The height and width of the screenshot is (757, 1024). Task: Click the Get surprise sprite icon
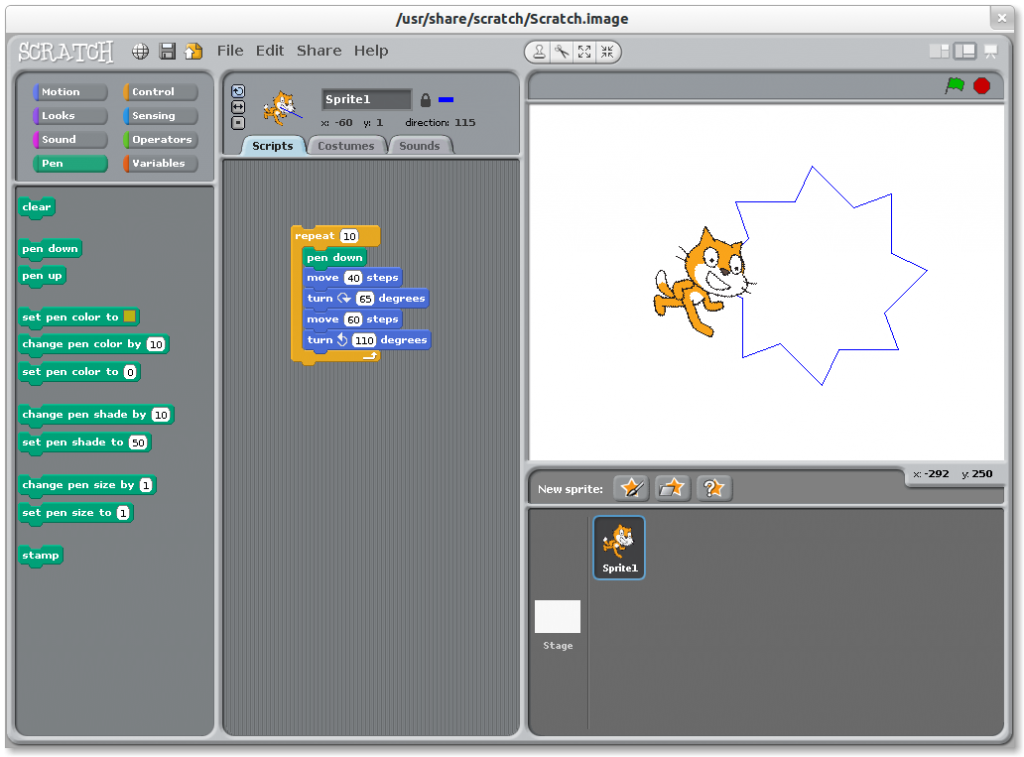tap(713, 488)
